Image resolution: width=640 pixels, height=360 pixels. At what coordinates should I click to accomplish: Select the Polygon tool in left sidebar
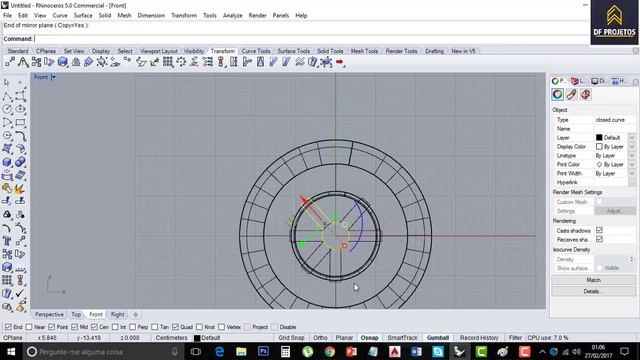point(7,136)
